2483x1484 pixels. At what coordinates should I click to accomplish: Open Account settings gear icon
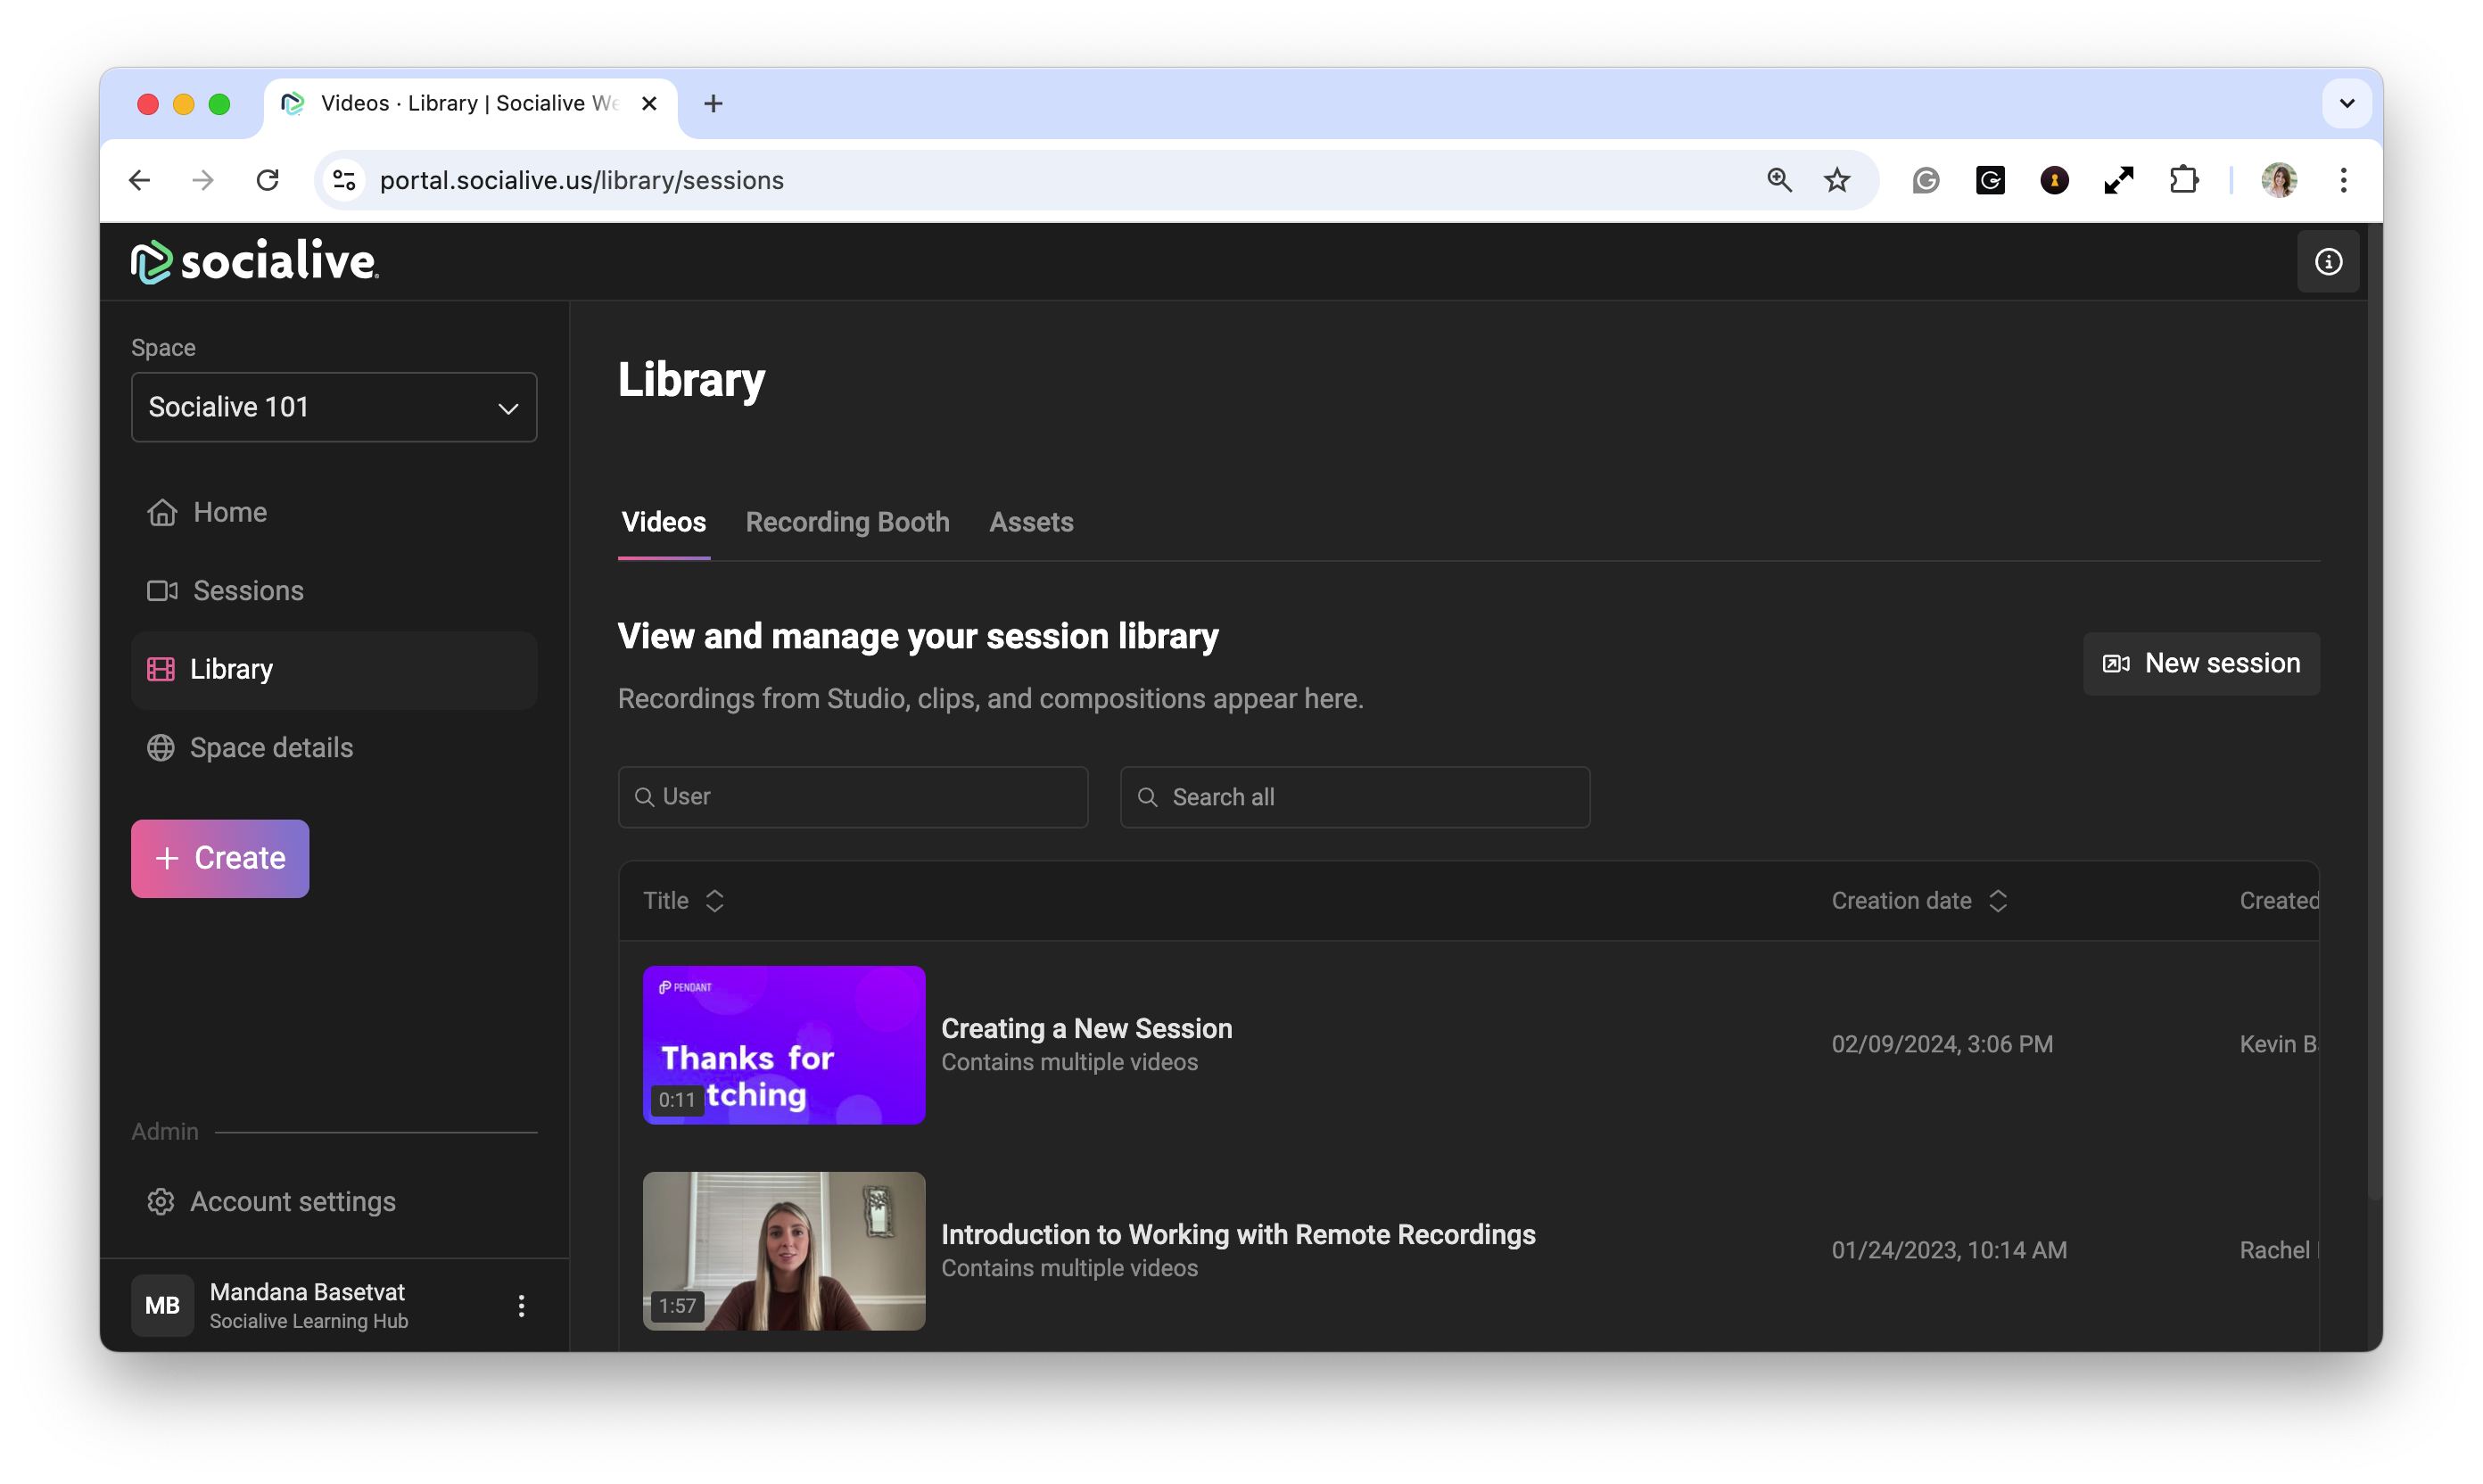tap(161, 1201)
